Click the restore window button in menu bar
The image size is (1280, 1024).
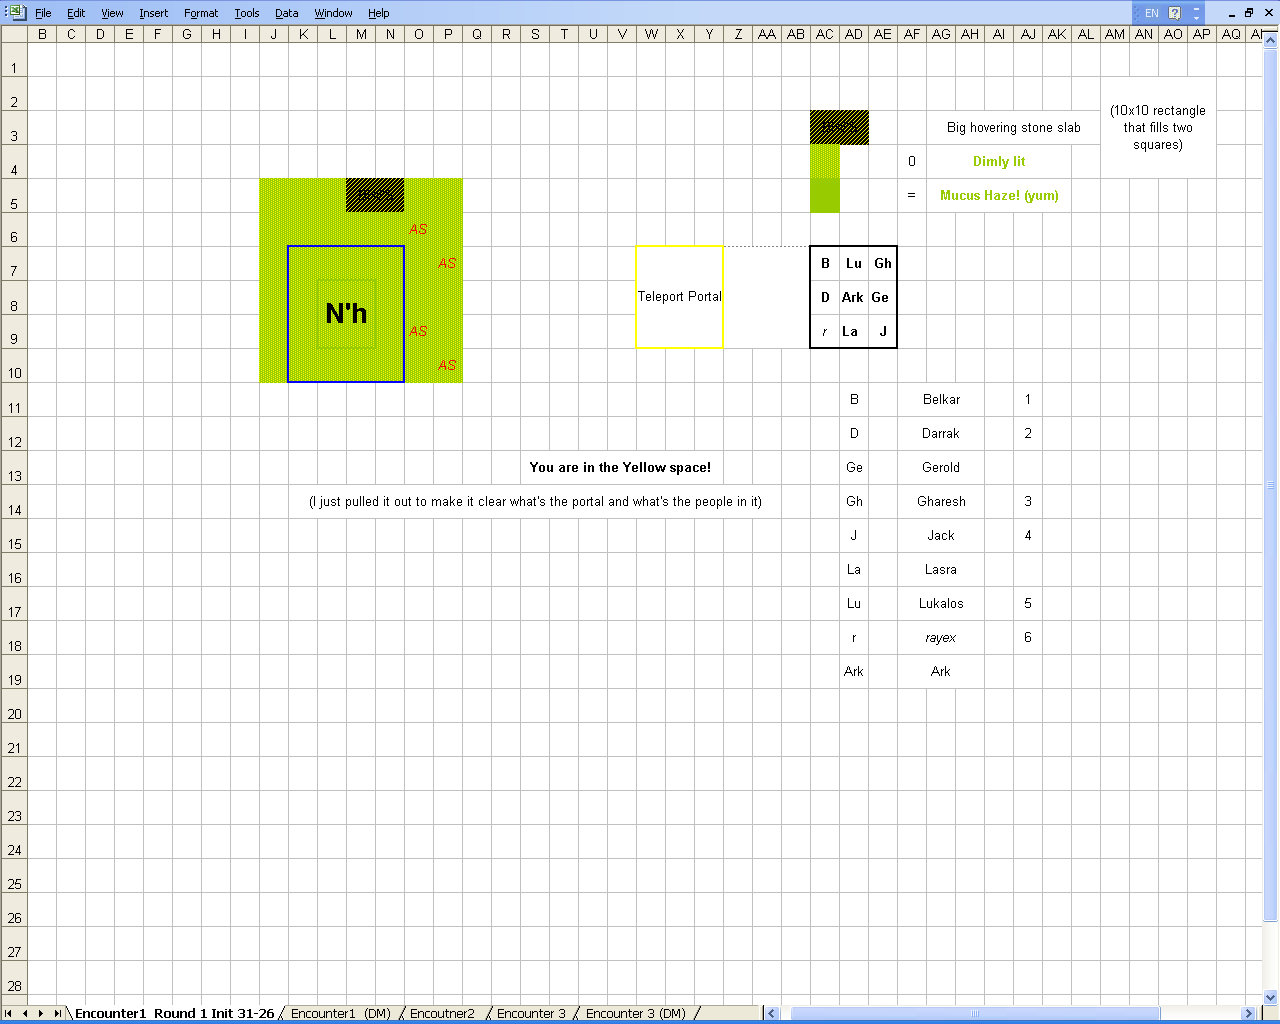[x=1249, y=13]
